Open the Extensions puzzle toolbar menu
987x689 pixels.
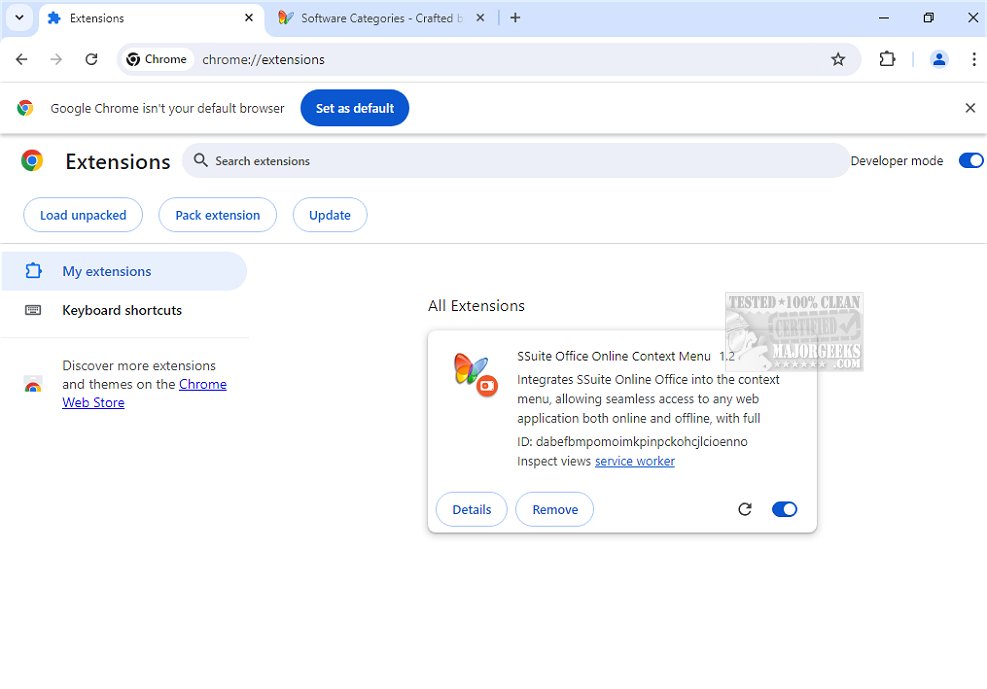point(886,59)
